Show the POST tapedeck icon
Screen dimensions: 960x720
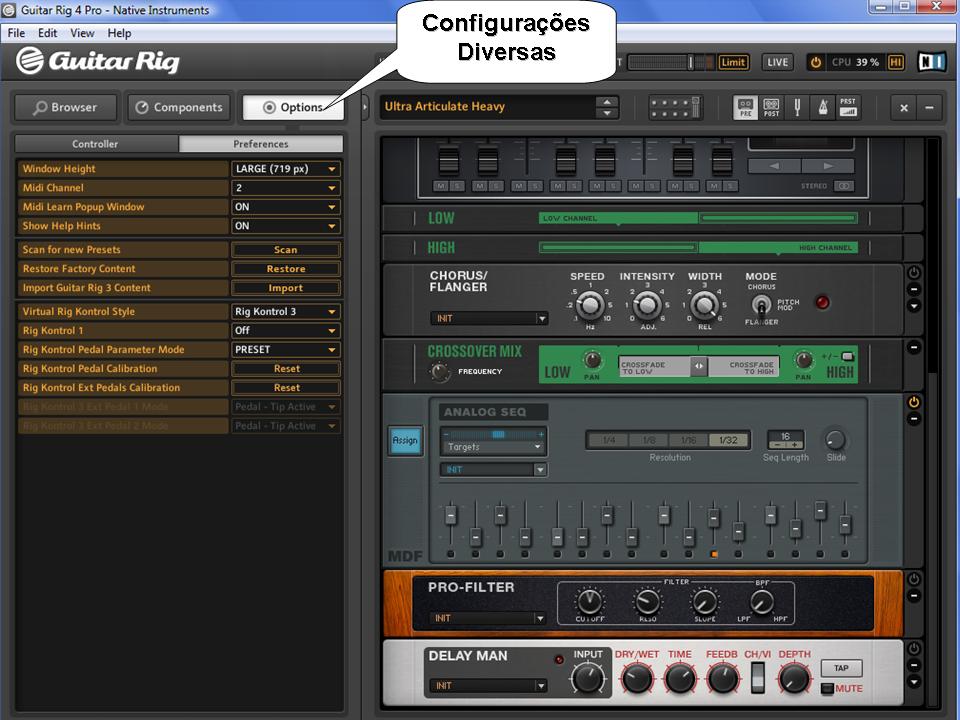[x=771, y=108]
